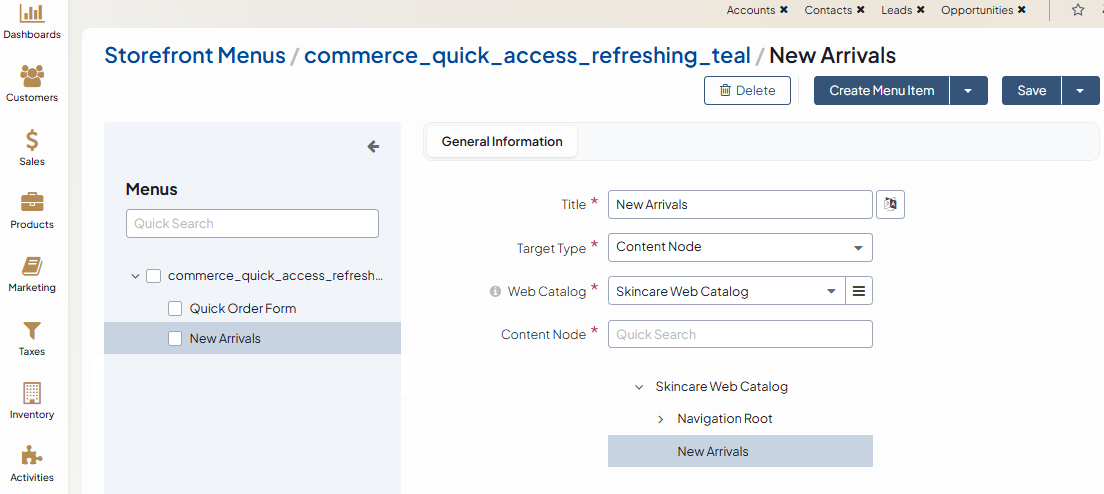1104x494 pixels.
Task: Tick the New Arrivals menu checkbox
Action: click(x=175, y=339)
